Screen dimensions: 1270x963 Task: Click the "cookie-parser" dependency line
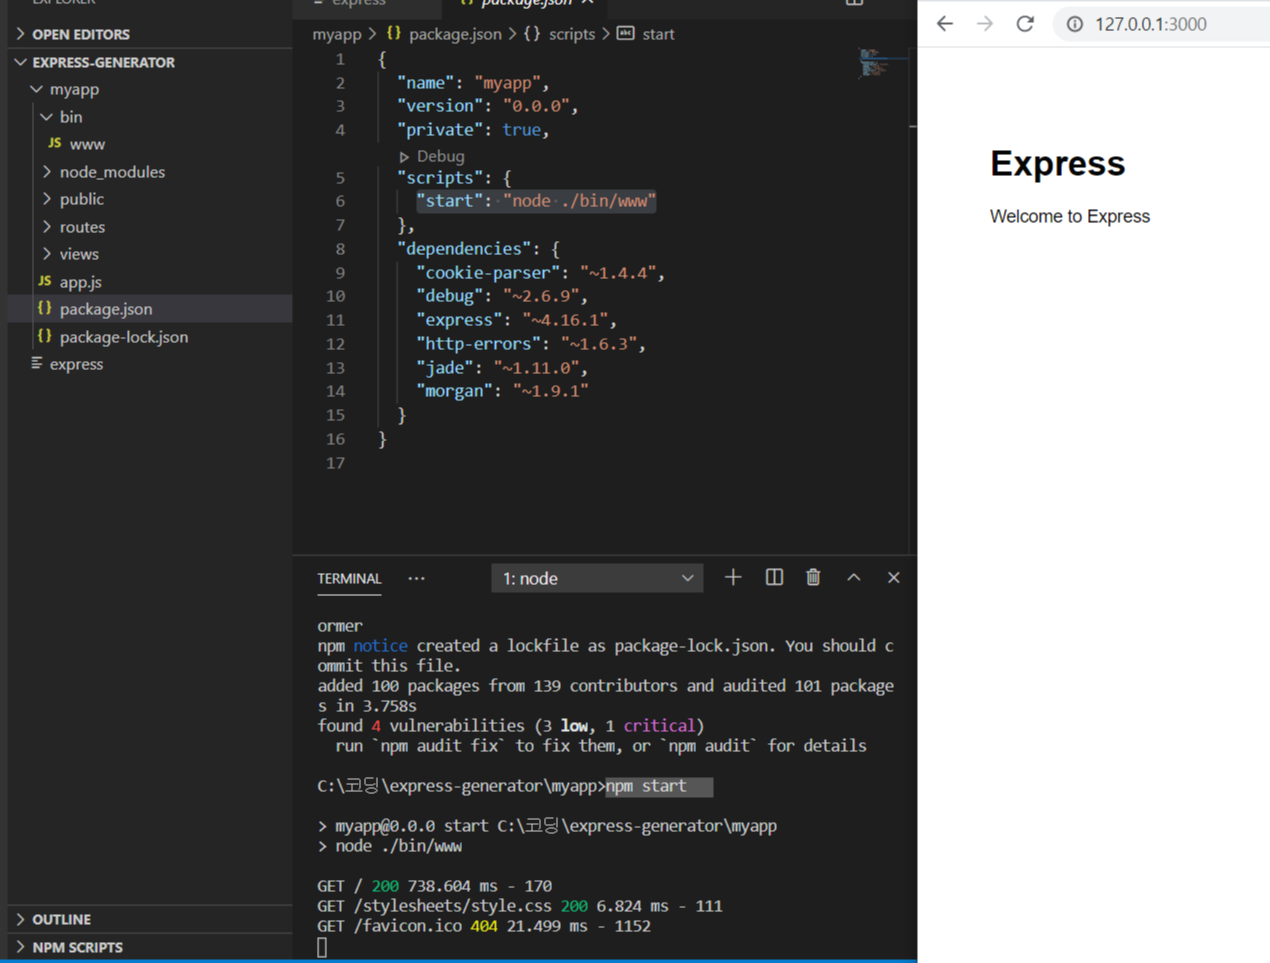540,273
